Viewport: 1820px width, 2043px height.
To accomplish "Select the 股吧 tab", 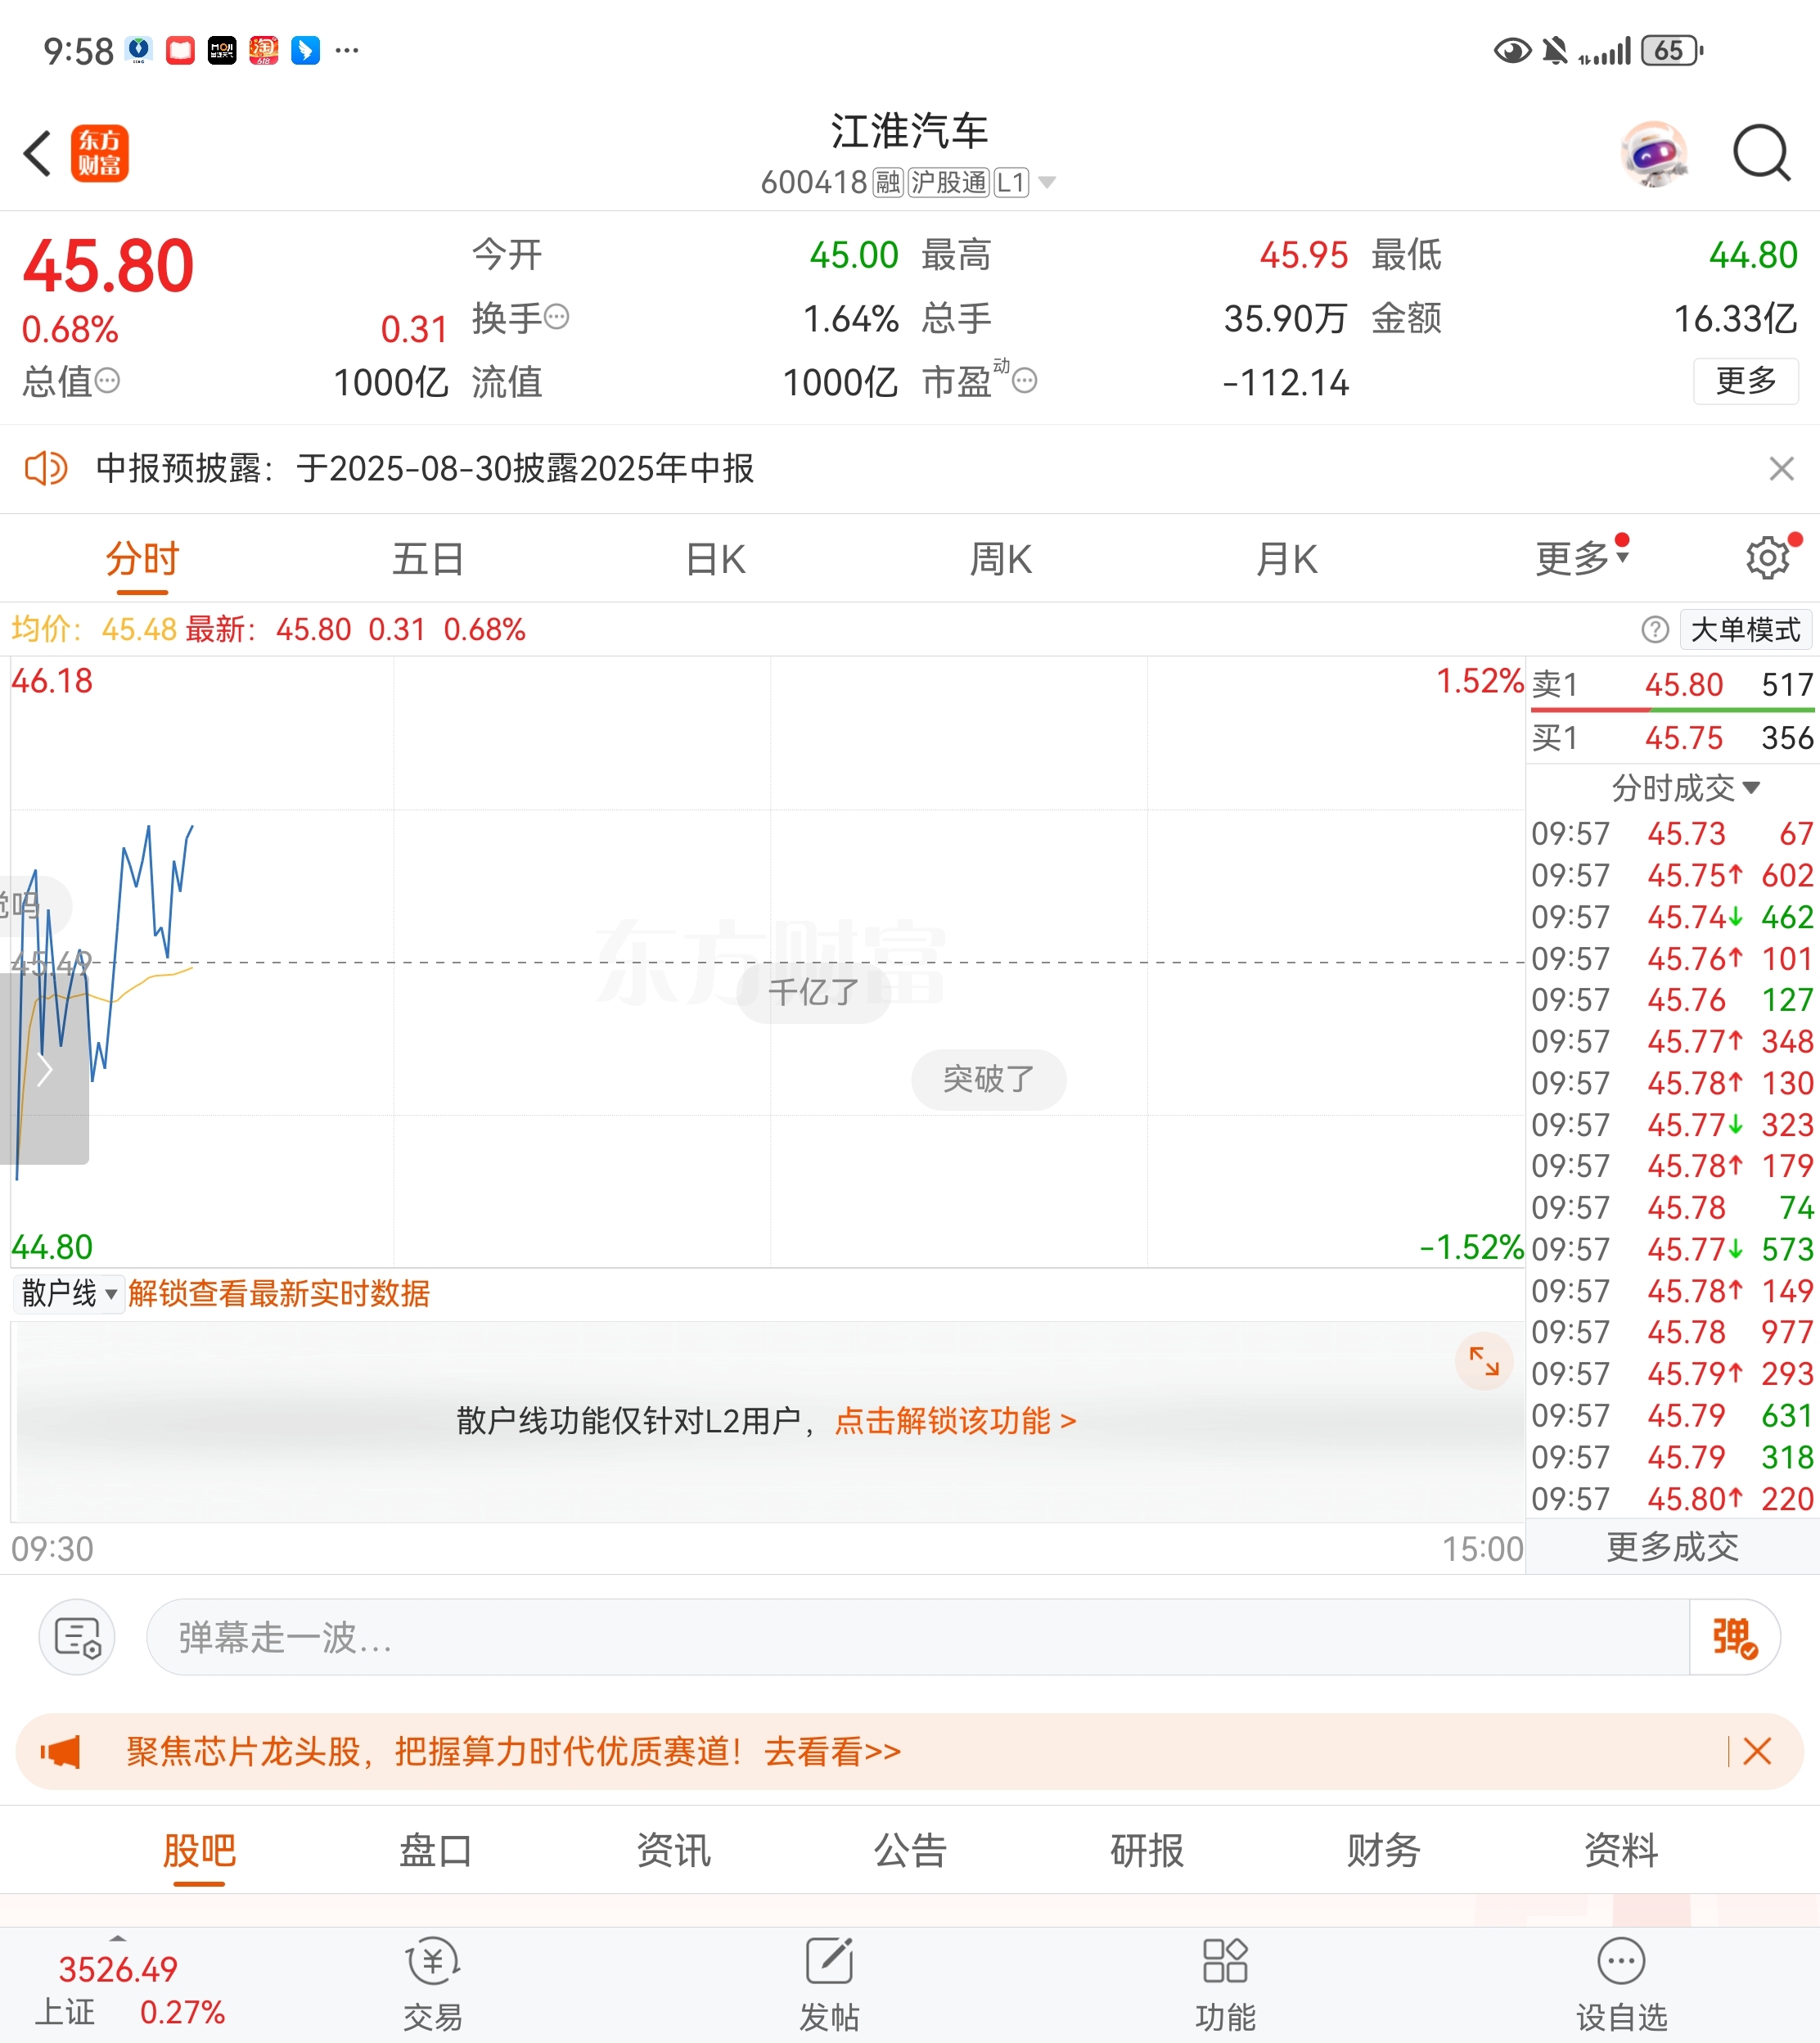I will click(x=199, y=1850).
